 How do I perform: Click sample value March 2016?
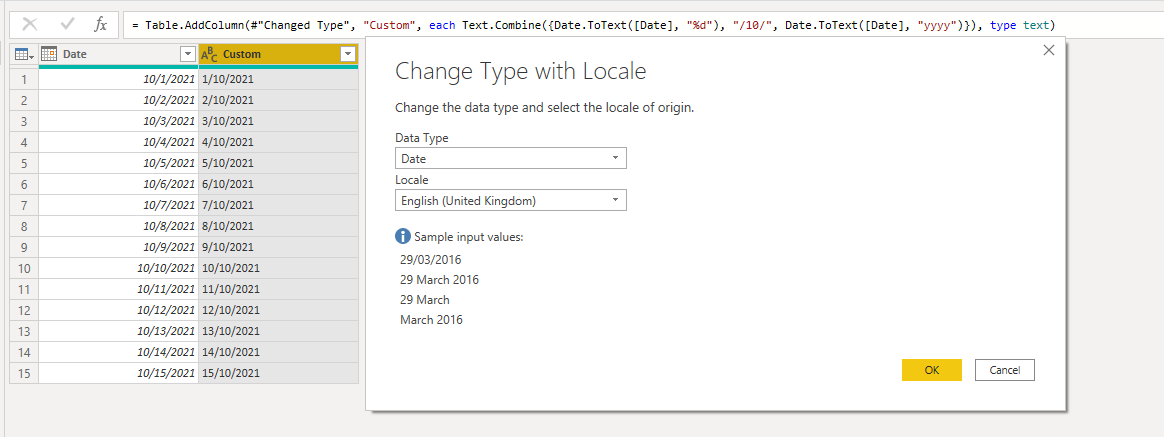431,320
